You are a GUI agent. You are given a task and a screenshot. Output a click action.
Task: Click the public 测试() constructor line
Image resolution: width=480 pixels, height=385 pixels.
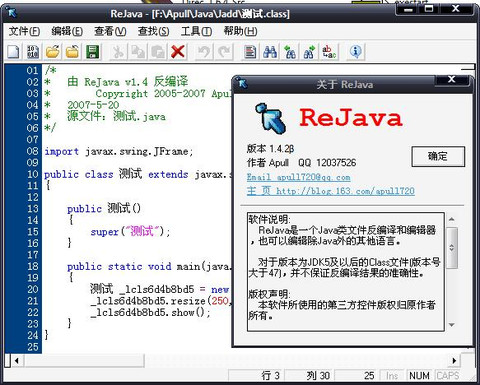click(x=104, y=209)
